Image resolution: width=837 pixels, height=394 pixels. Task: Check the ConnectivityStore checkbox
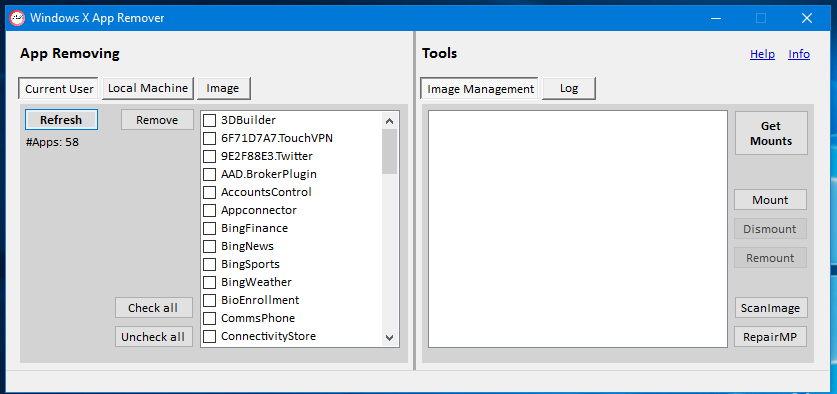[x=210, y=336]
